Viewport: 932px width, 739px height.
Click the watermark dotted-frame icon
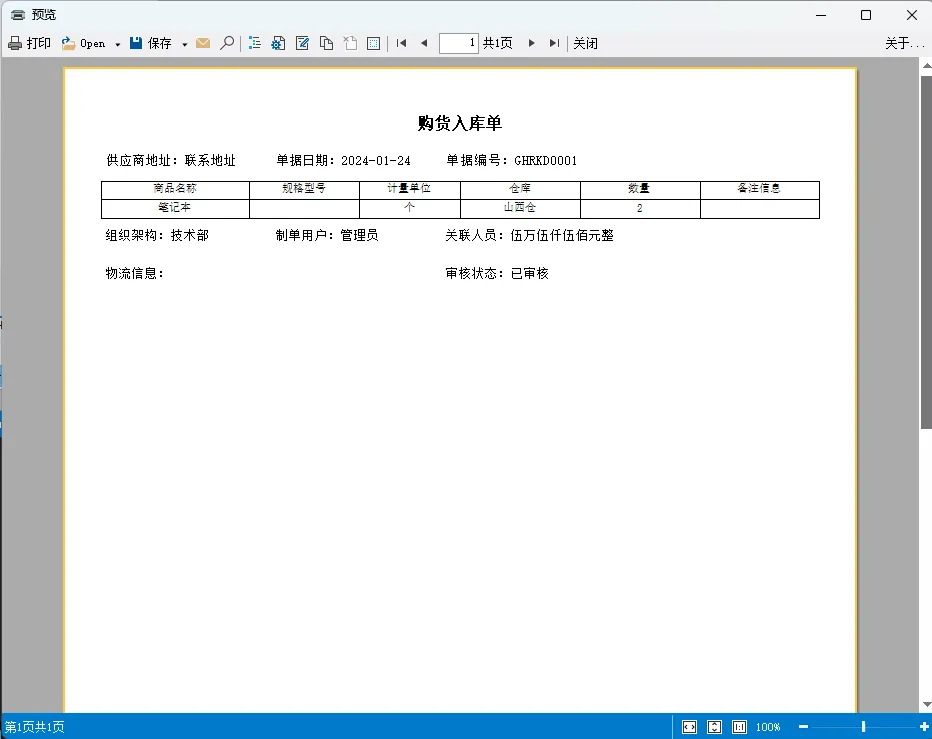374,43
